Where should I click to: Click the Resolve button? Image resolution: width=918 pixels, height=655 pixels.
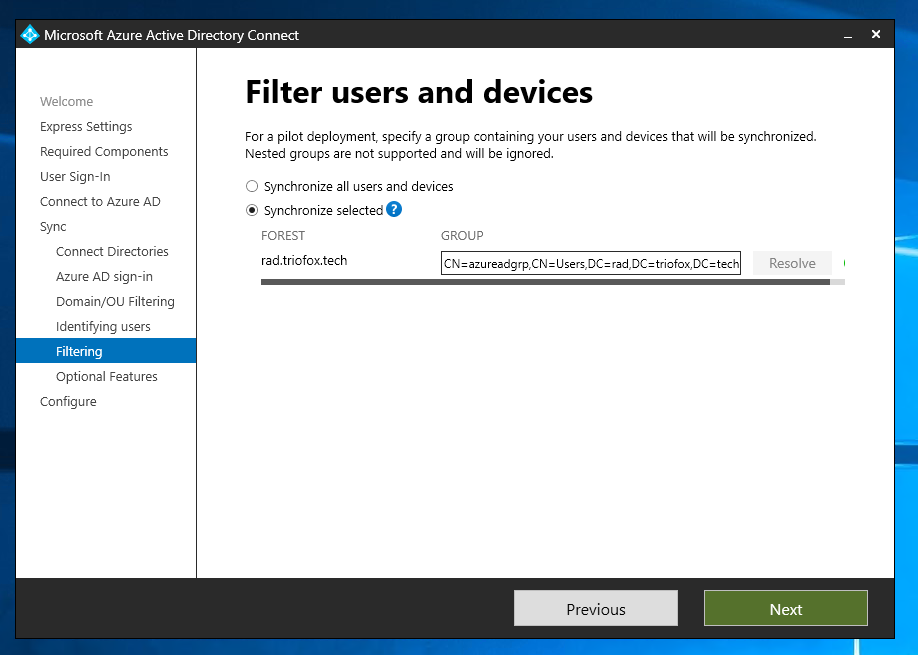click(792, 263)
